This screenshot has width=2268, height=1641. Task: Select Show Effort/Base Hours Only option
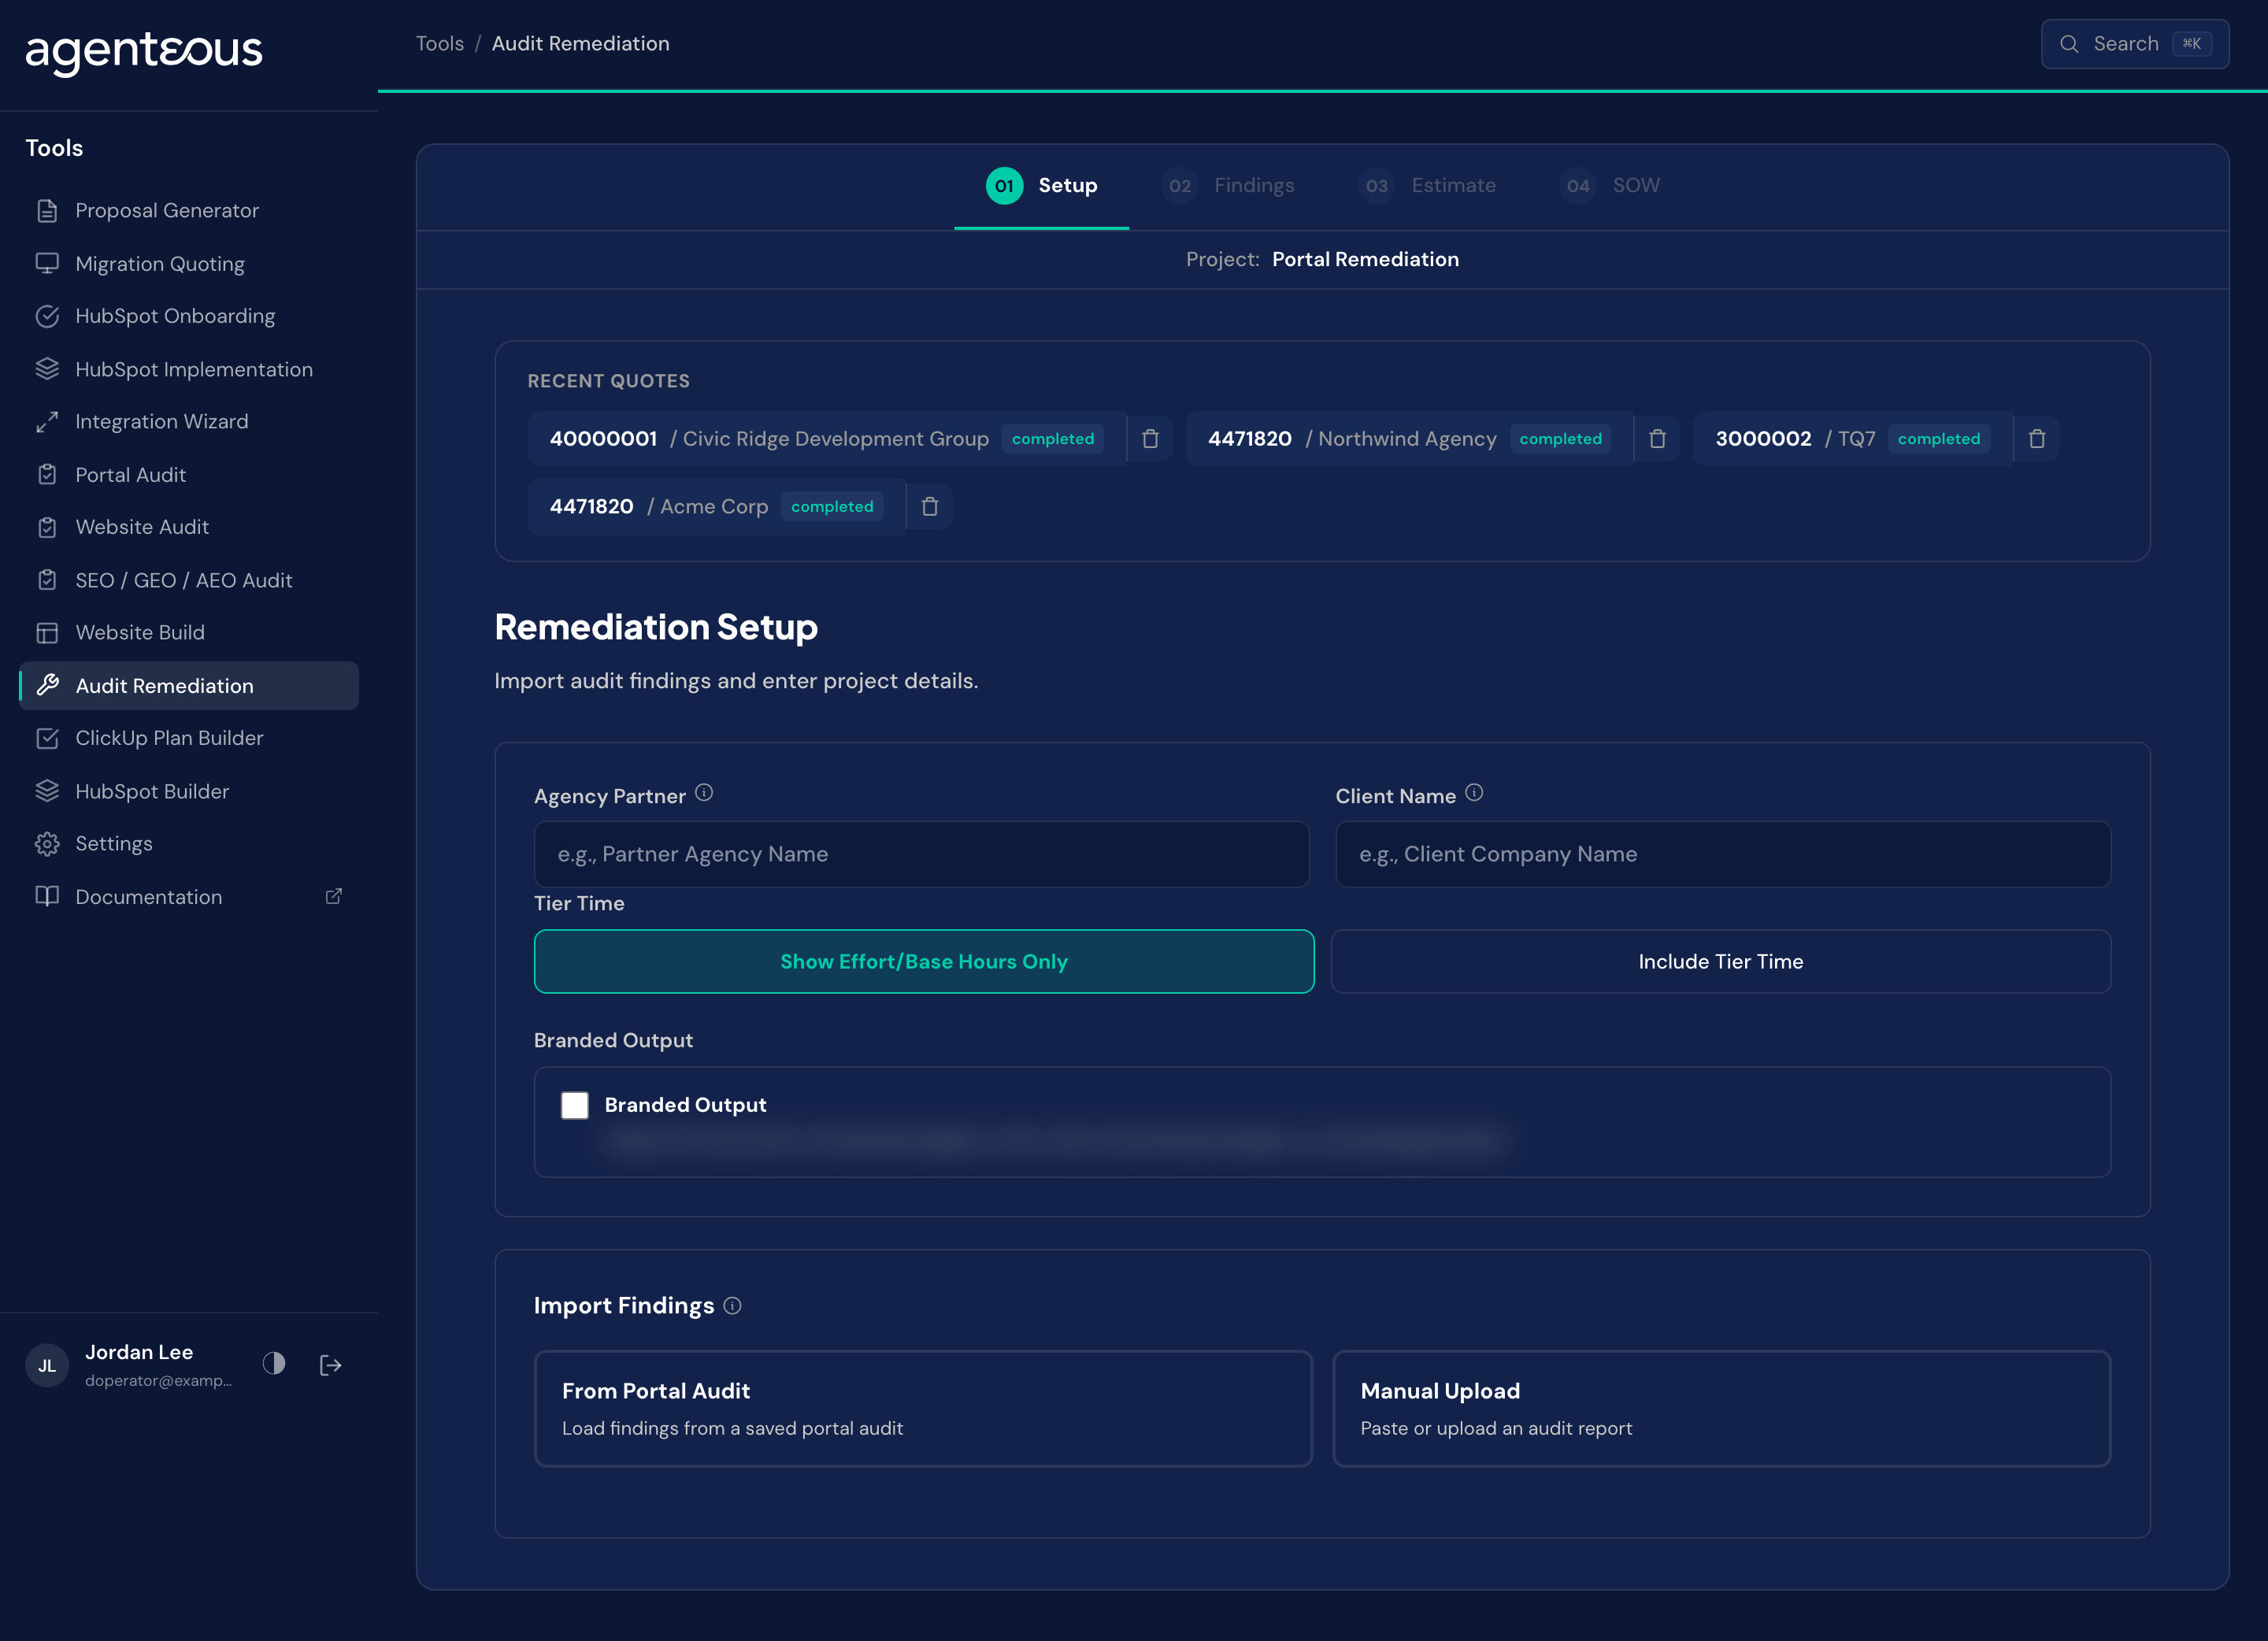[x=924, y=961]
